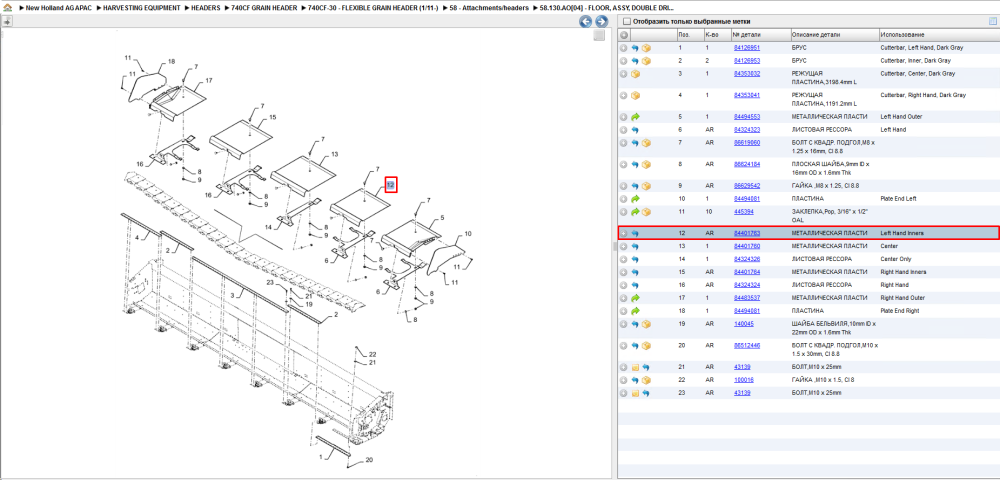1000x480 pixels.
Task: Click callout 10 in the diagram
Action: pos(468,234)
